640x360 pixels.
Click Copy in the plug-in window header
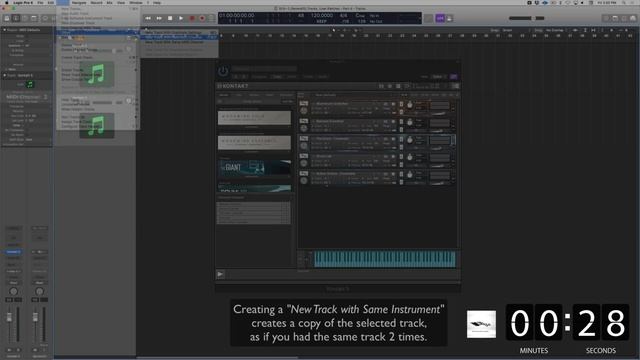(x=277, y=77)
